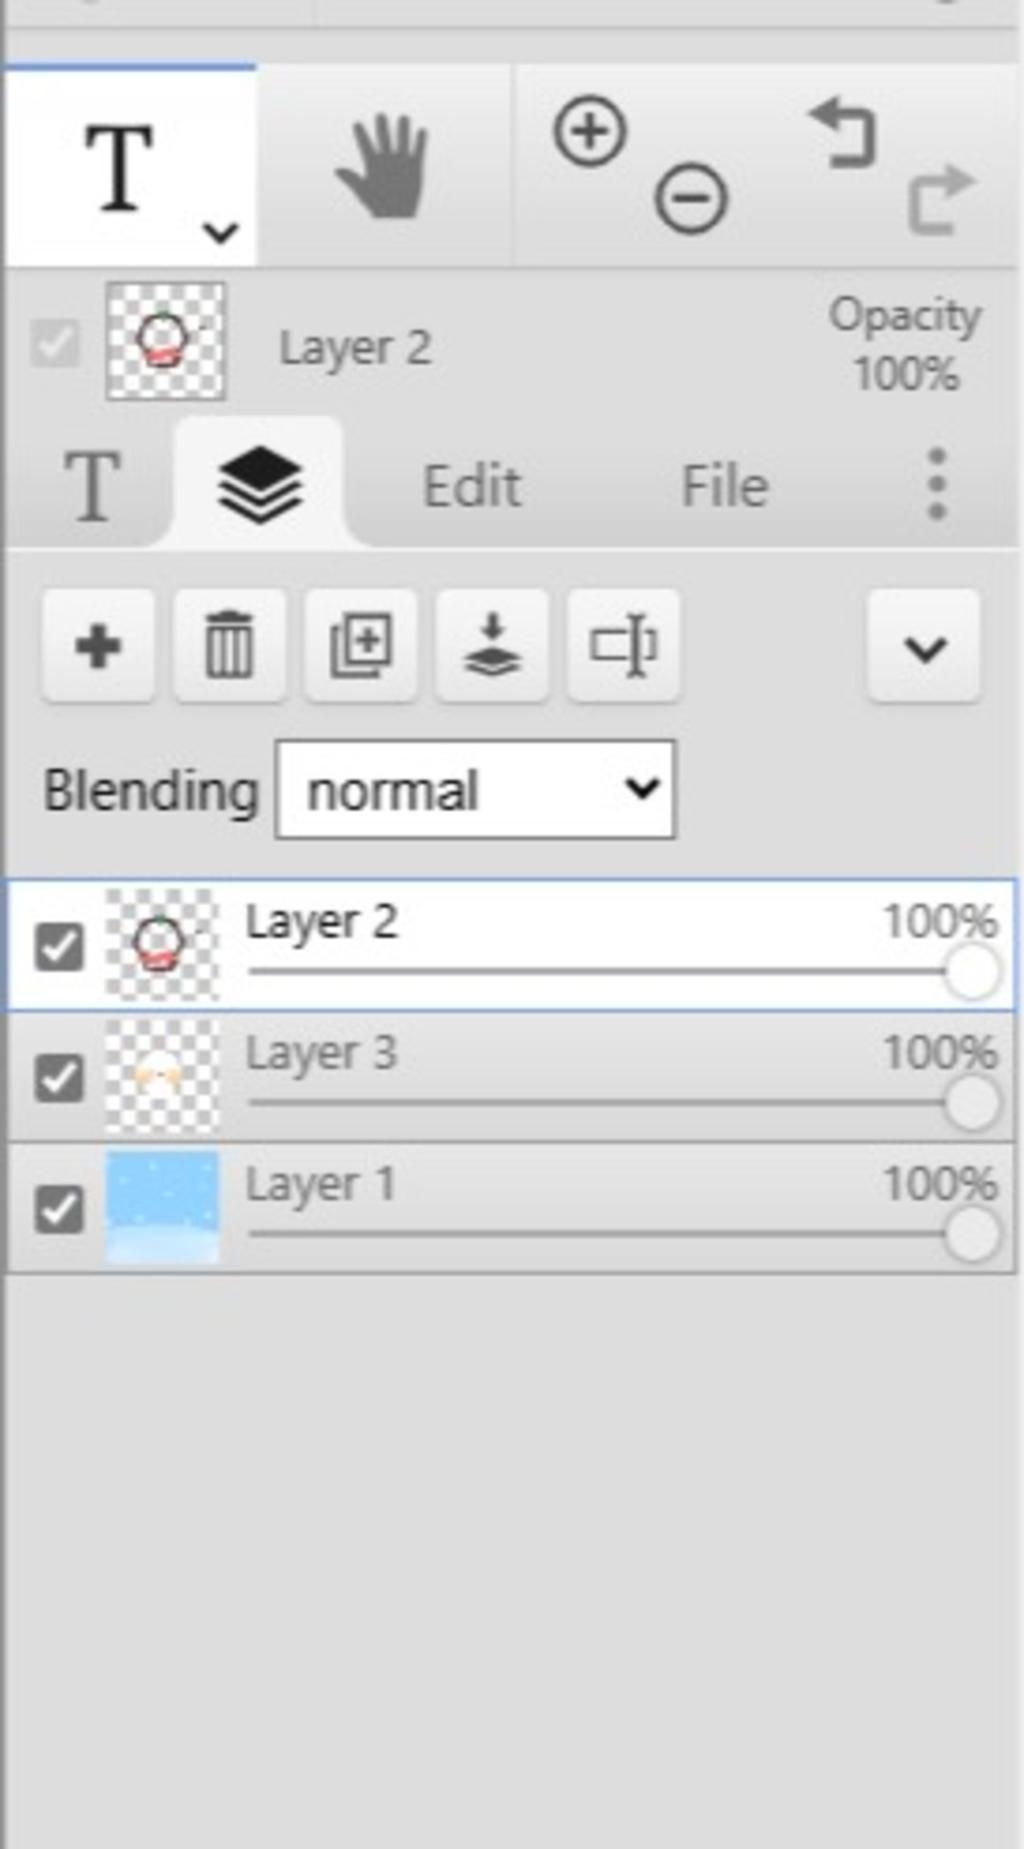1024x1849 pixels.
Task: Open the Blending mode dropdown
Action: pyautogui.click(x=475, y=790)
